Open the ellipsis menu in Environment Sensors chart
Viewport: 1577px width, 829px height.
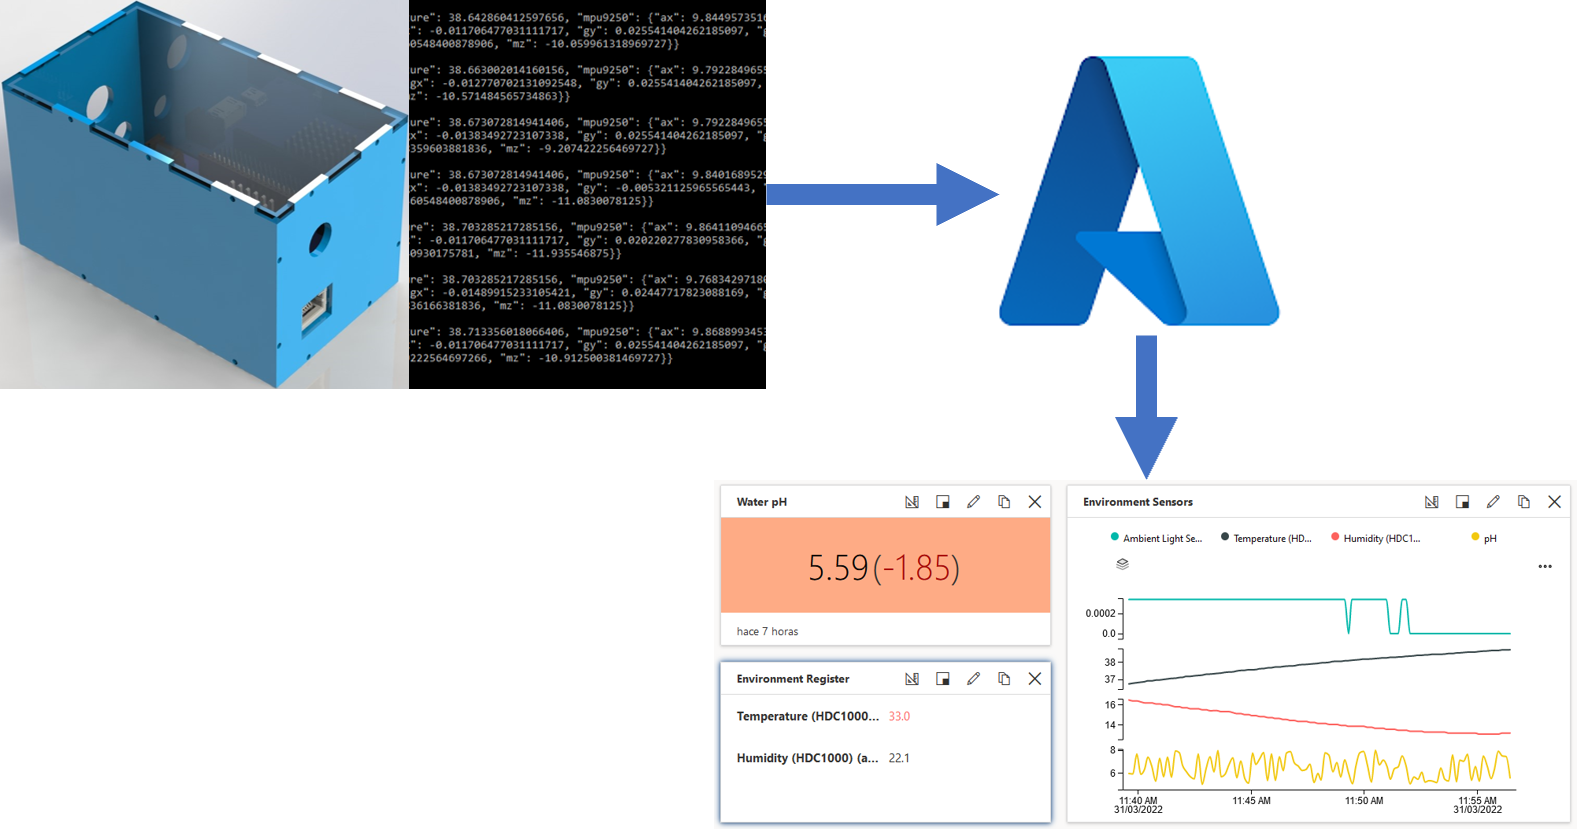point(1545,566)
